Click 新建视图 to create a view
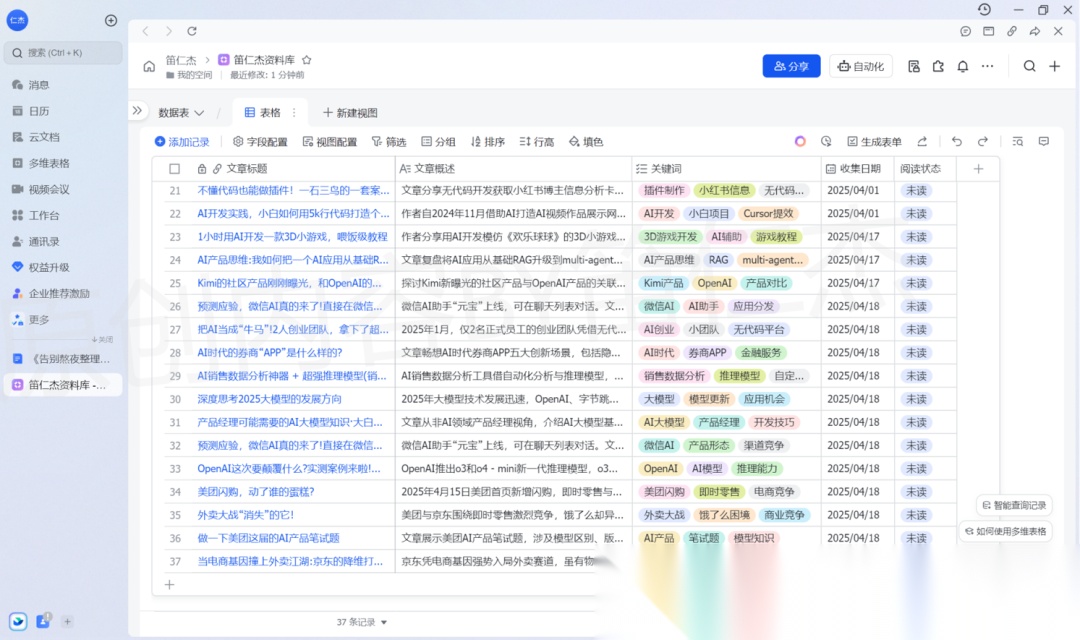Image resolution: width=1080 pixels, height=640 pixels. point(350,112)
